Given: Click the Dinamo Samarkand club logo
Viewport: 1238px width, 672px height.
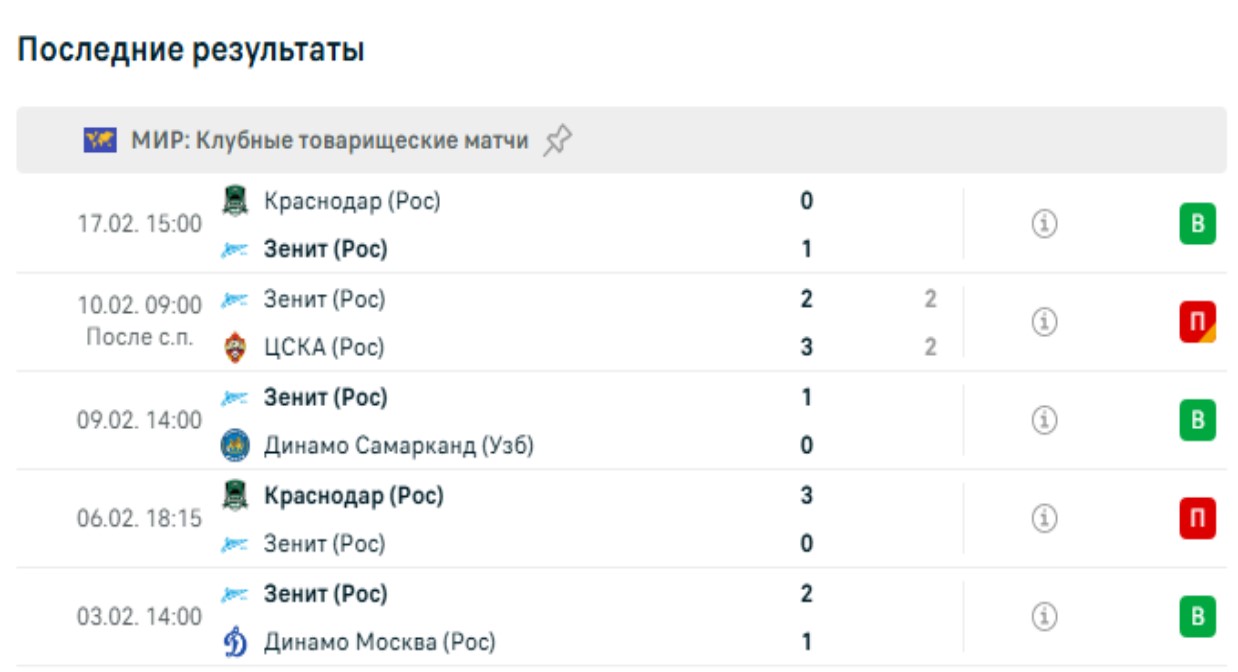Looking at the screenshot, I should coord(235,446).
